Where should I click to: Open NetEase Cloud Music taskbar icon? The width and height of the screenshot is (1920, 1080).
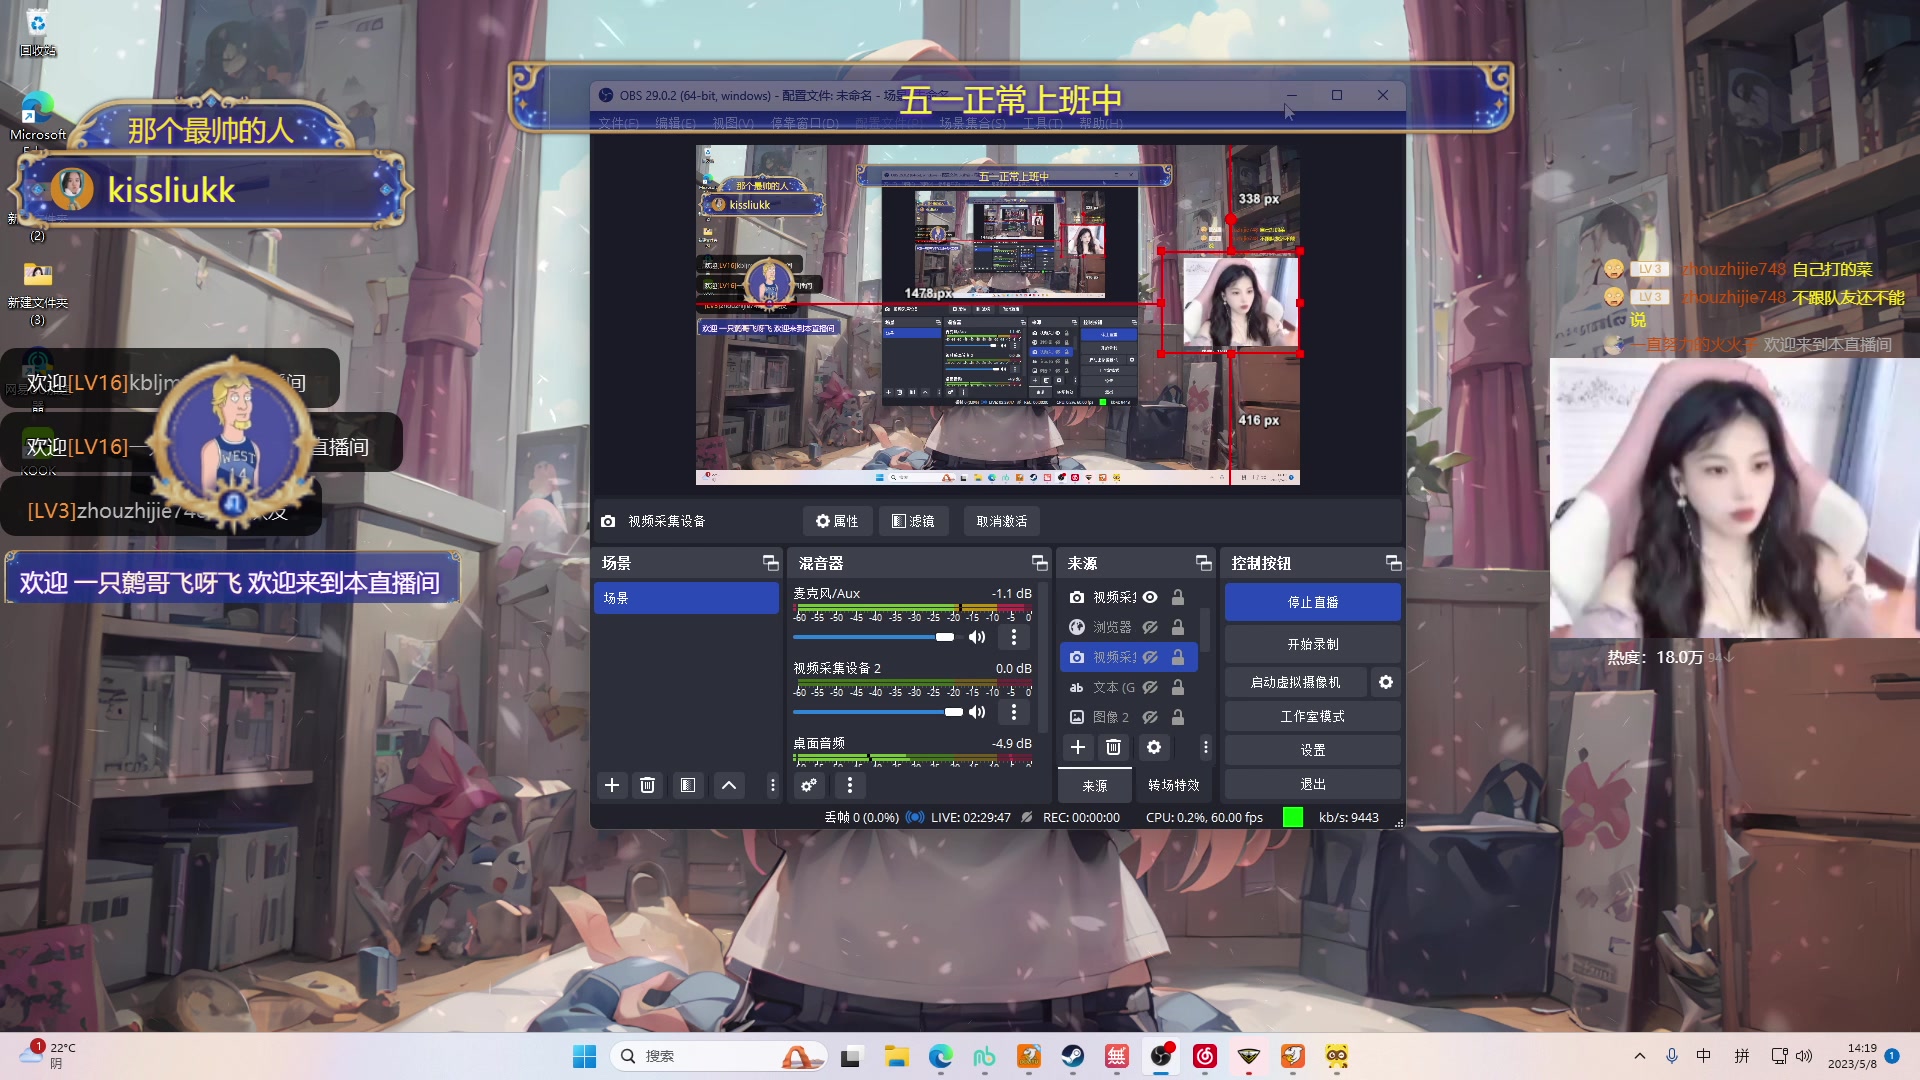(1205, 1056)
